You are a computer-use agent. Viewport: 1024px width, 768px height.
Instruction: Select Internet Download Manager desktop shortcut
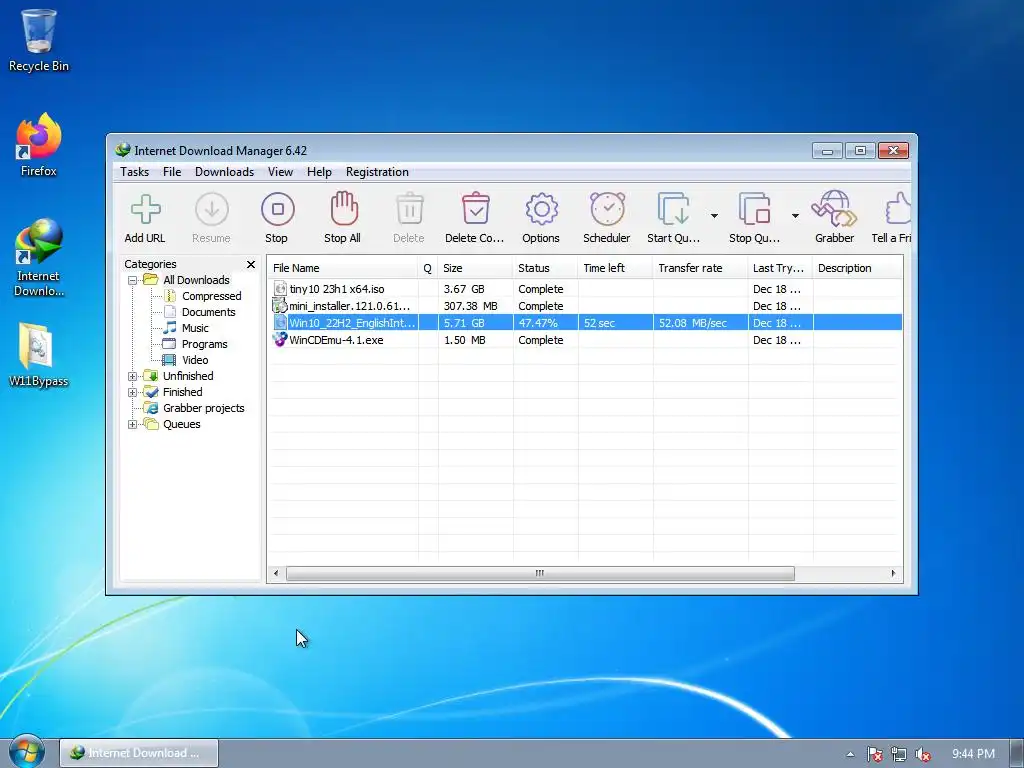click(39, 258)
